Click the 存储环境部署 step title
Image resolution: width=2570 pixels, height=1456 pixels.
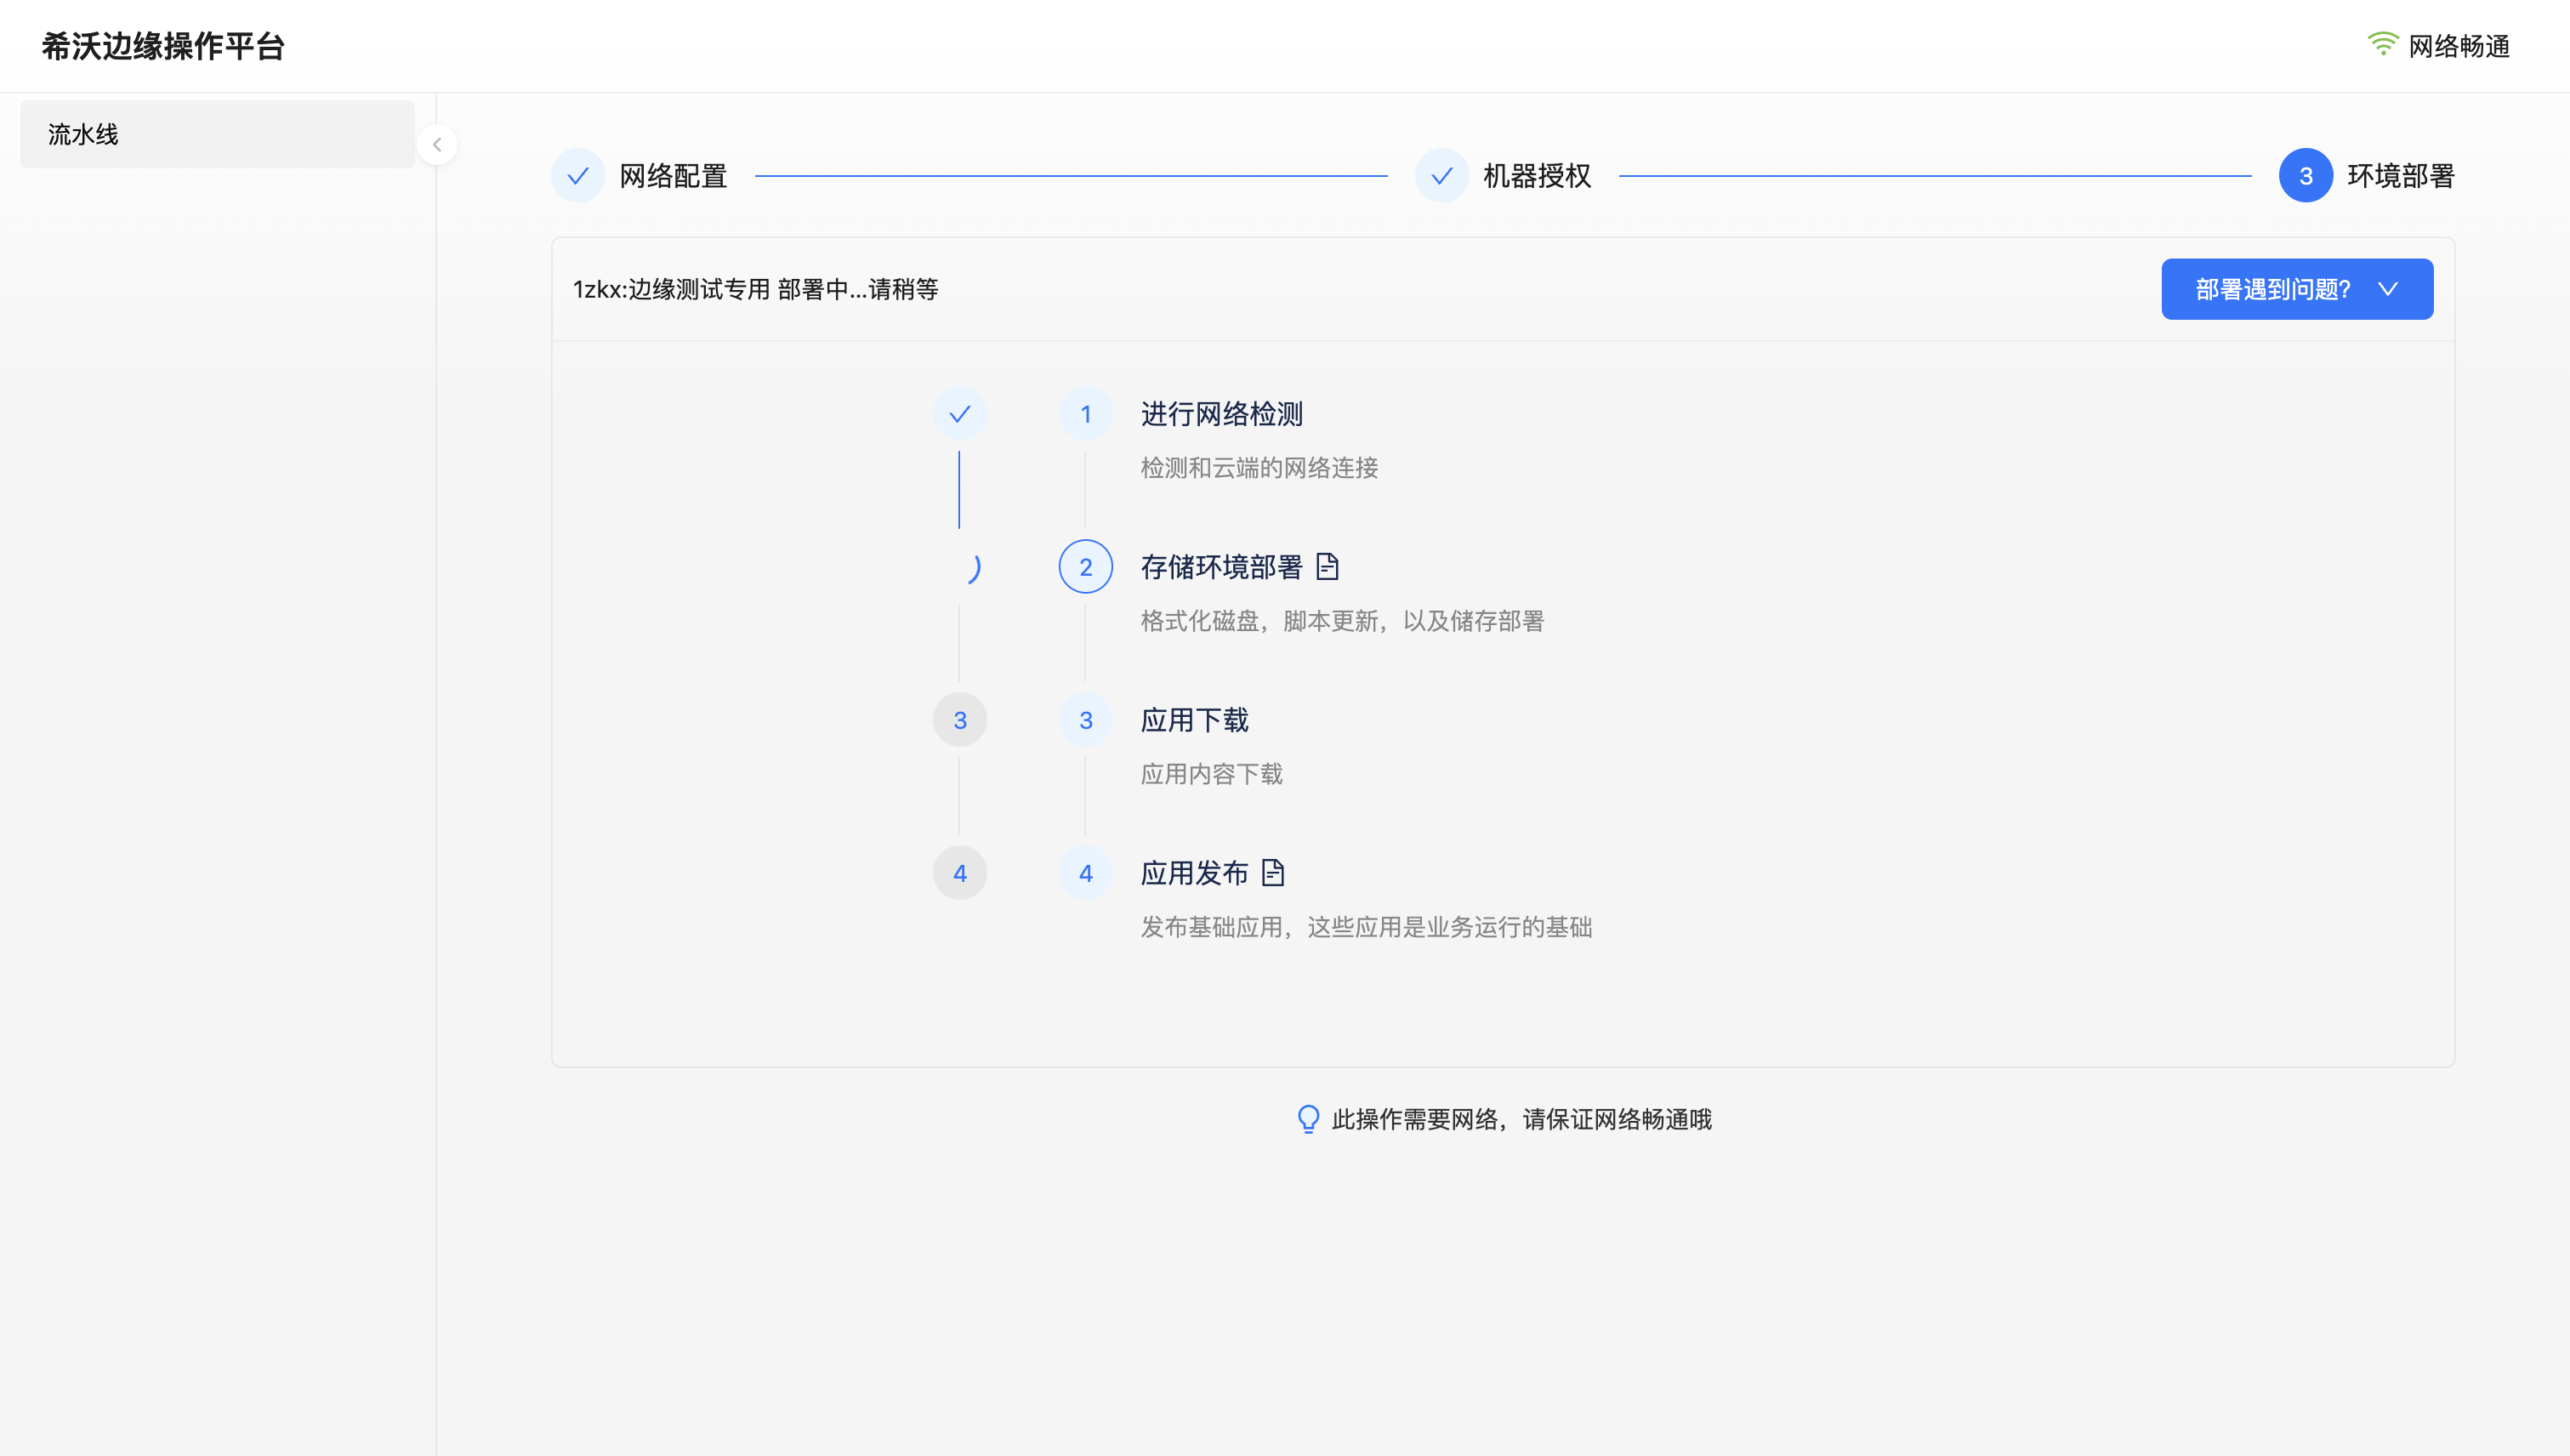(1222, 567)
